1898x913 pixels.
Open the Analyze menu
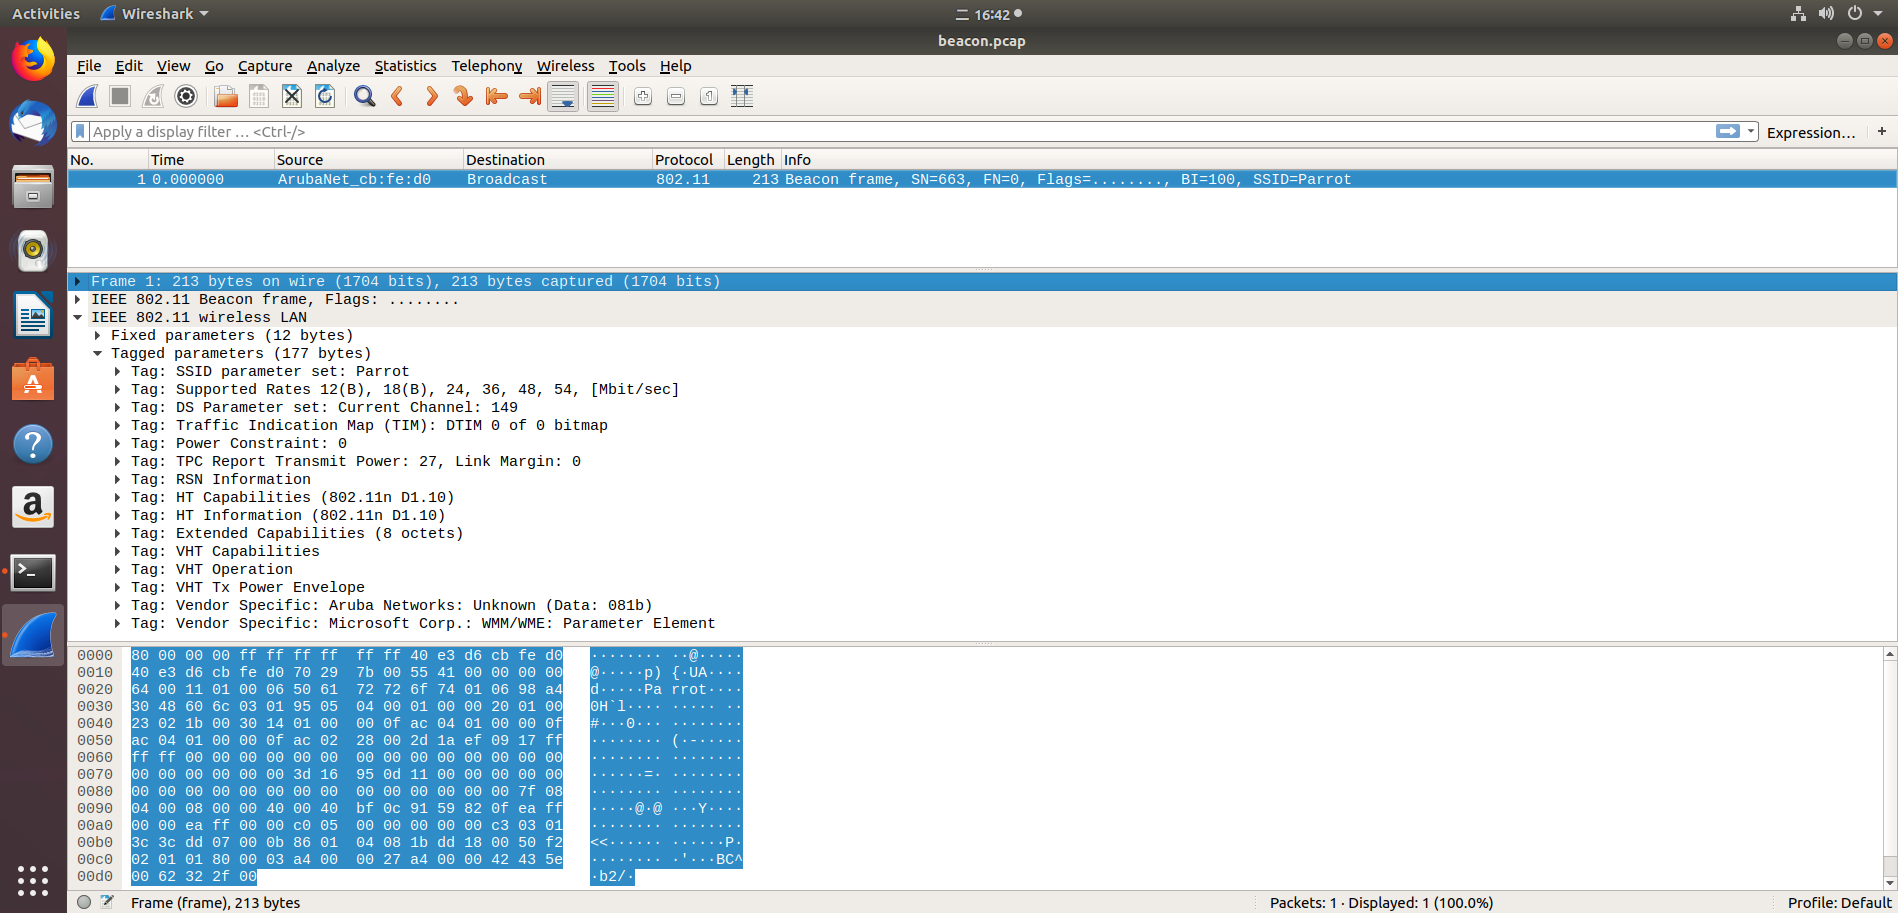(x=333, y=66)
